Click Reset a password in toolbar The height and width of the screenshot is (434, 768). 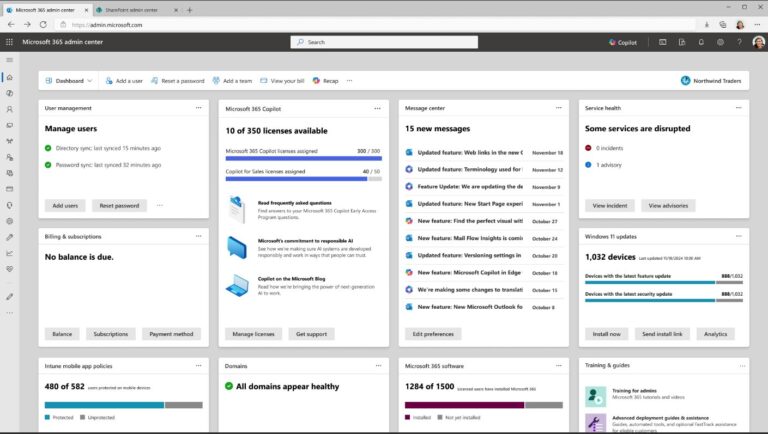[177, 81]
